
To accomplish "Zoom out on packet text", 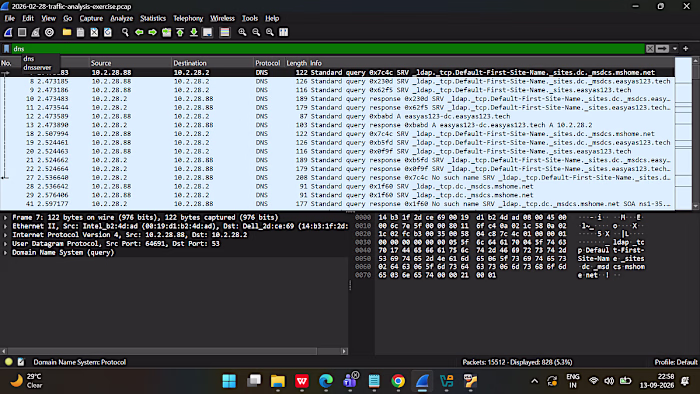I will (256, 32).
